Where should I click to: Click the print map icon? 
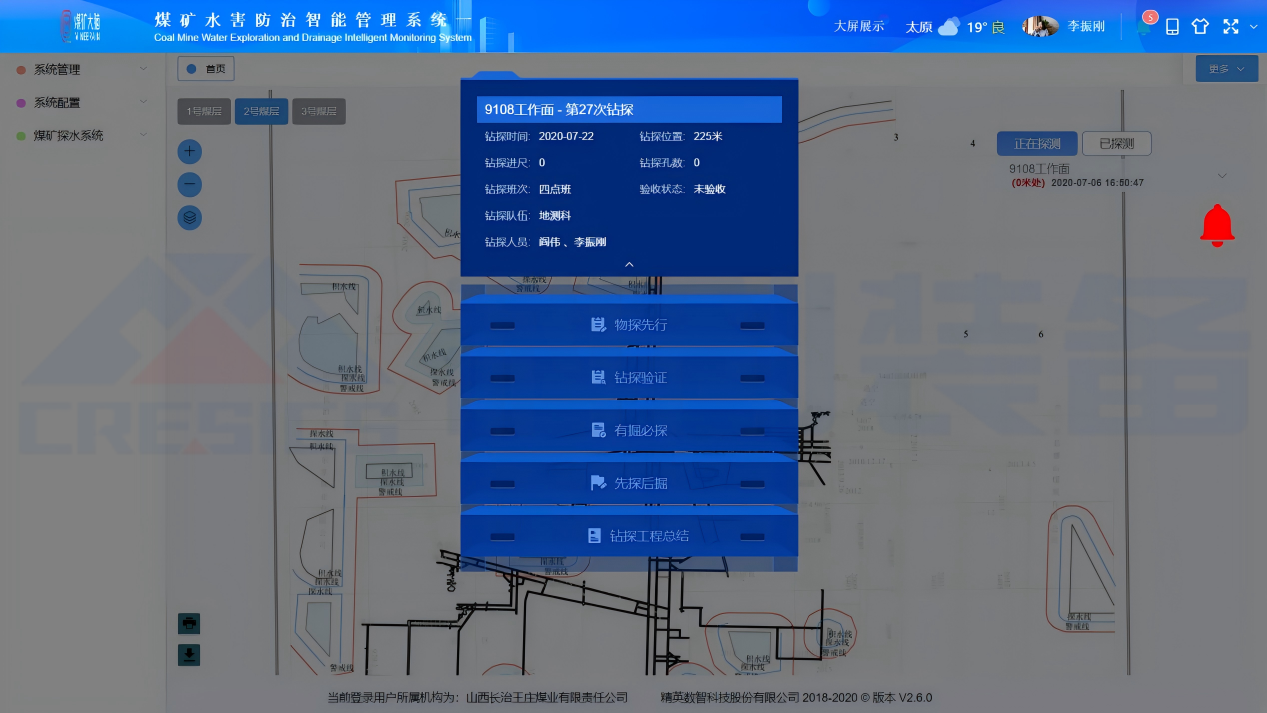click(189, 624)
